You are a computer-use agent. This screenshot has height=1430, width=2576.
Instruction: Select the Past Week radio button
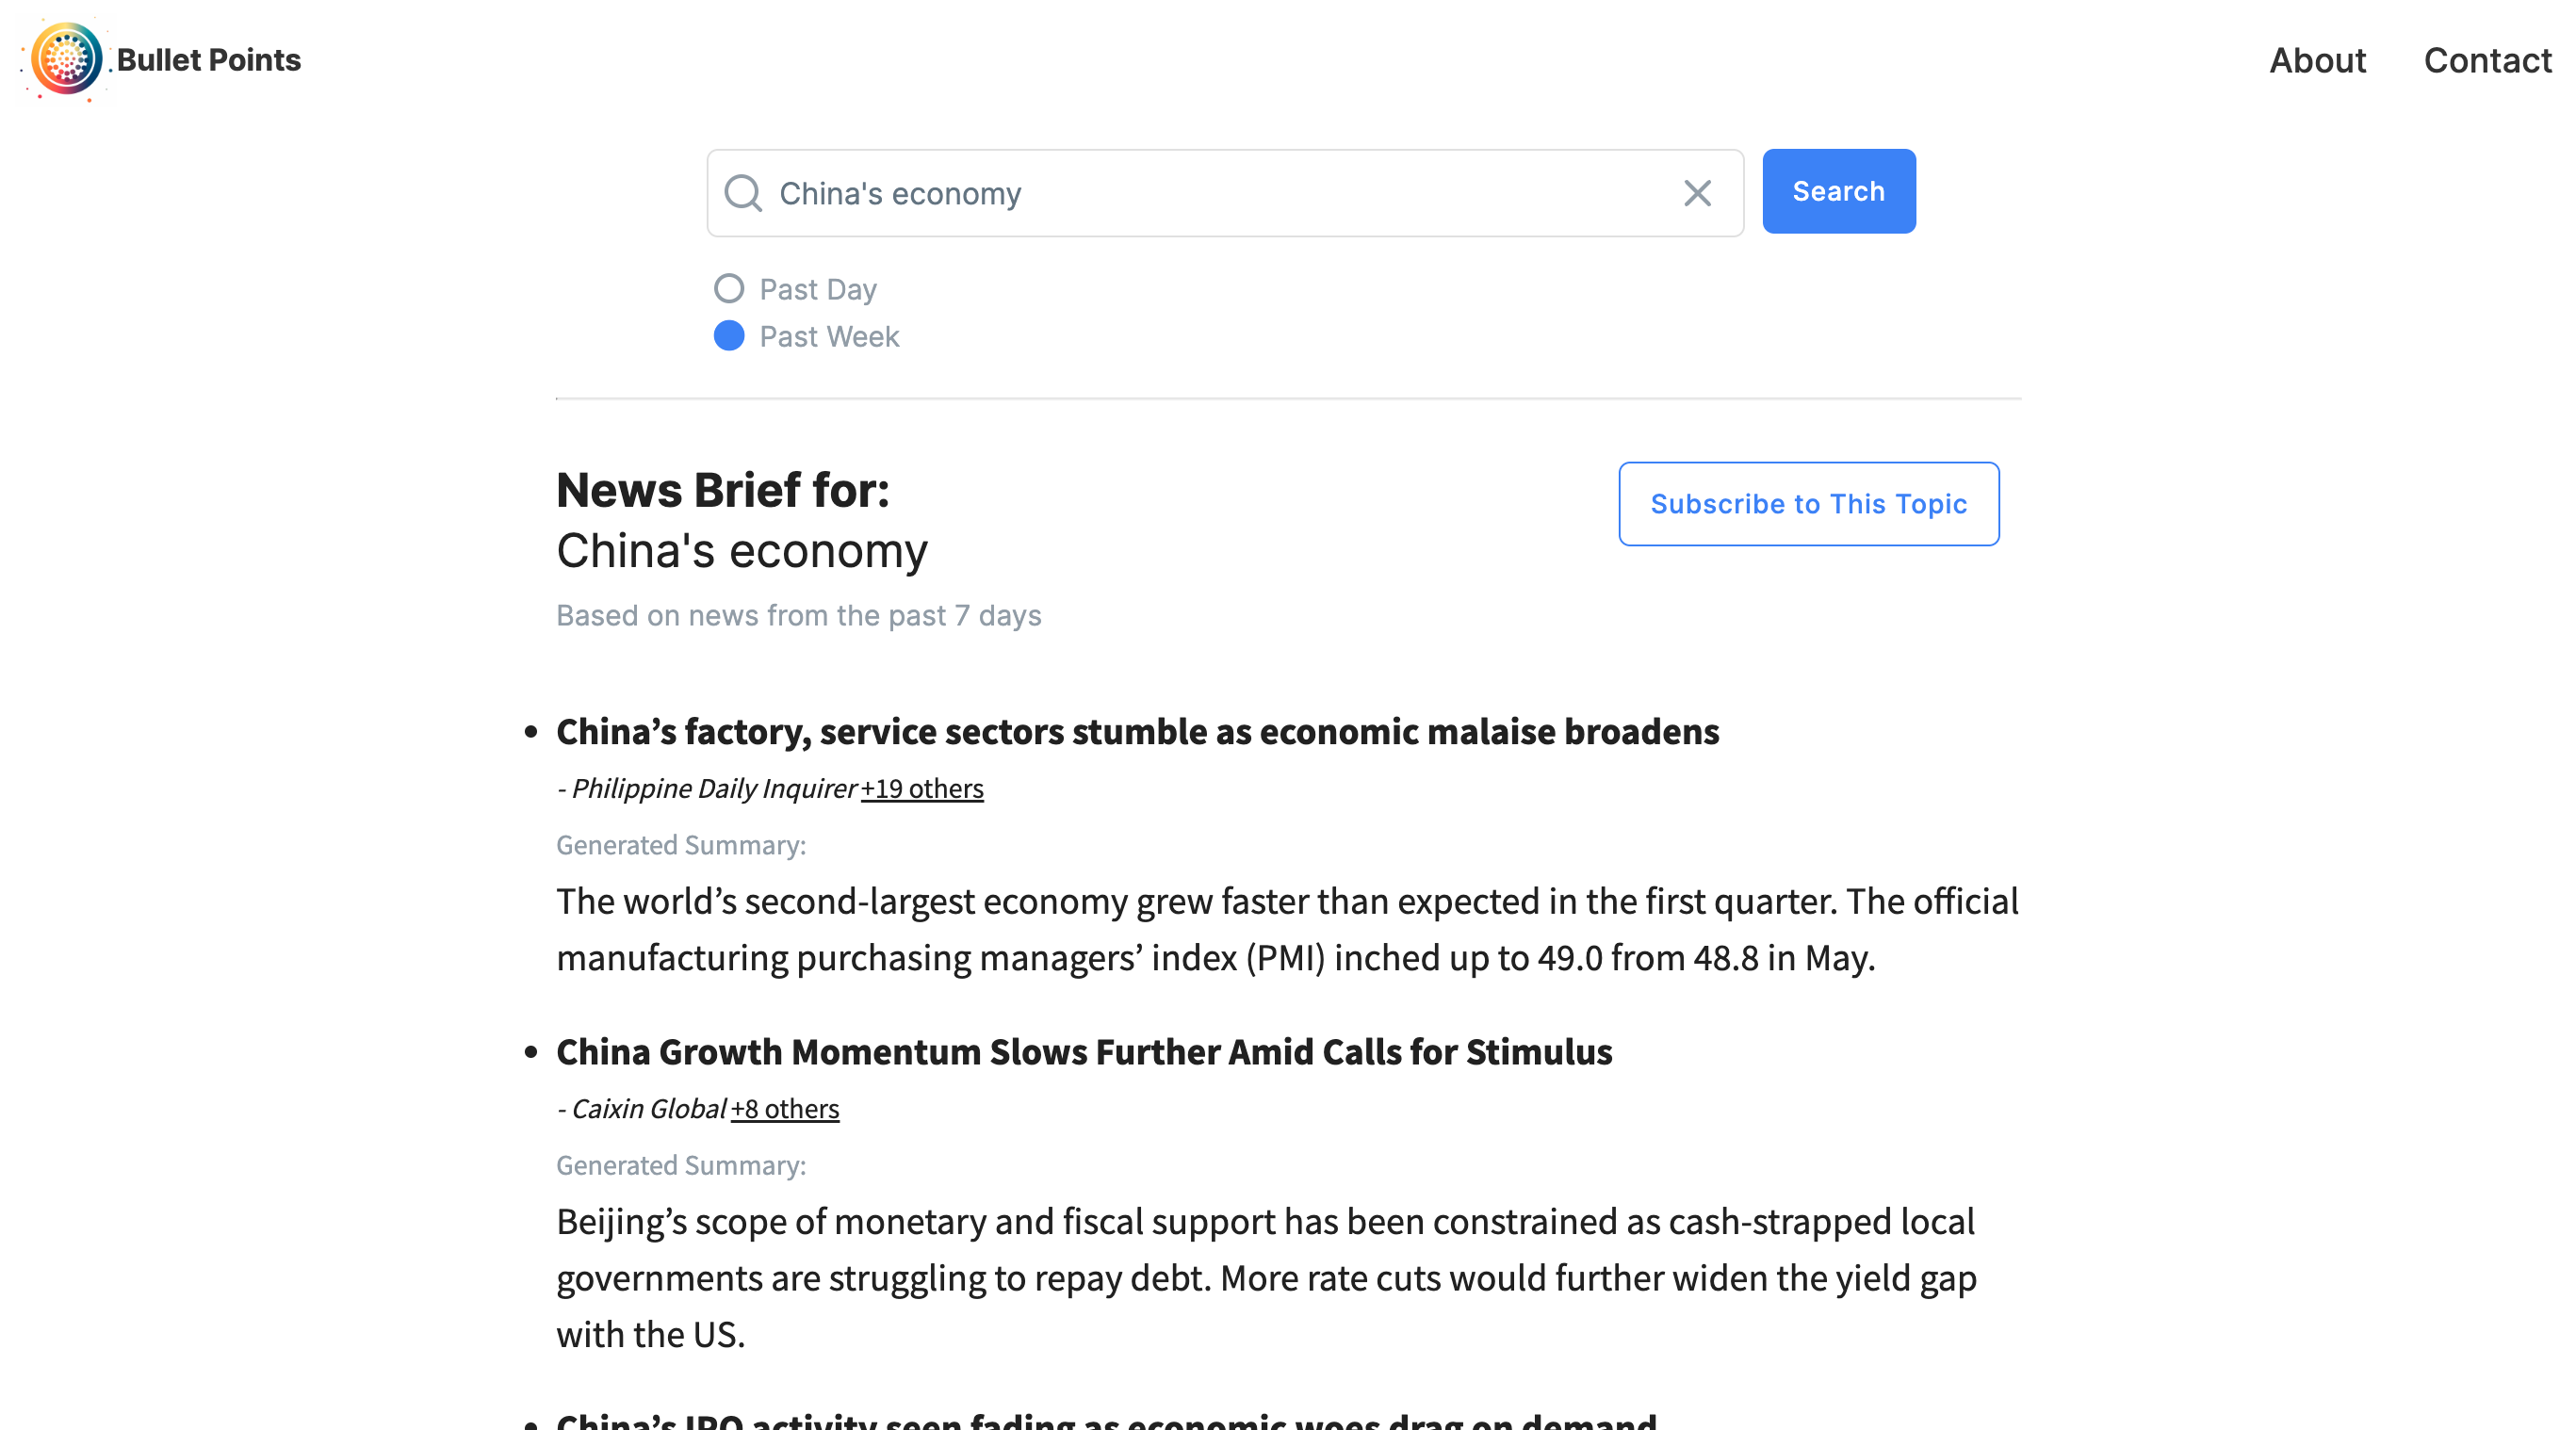pyautogui.click(x=729, y=336)
